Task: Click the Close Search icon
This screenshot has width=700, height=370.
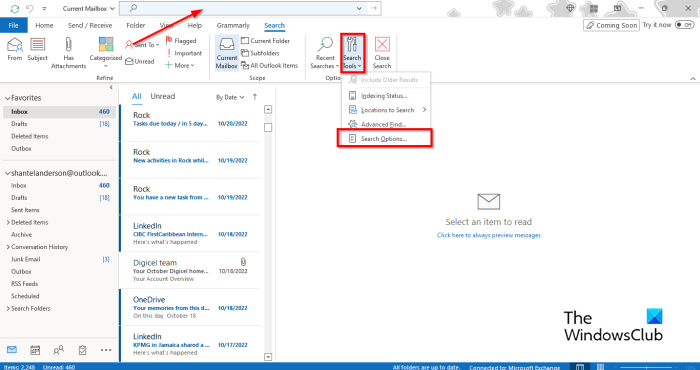Action: pos(382,53)
